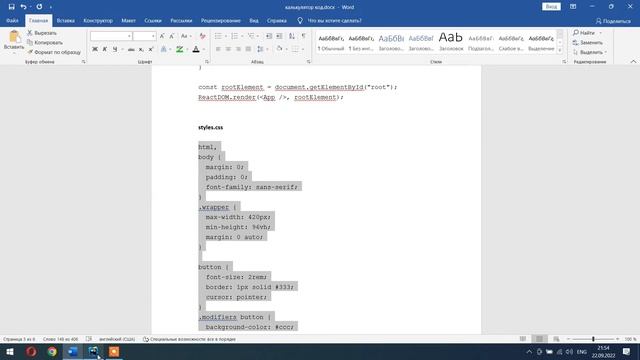Image resolution: width=640 pixels, height=360 pixels.
Task: Expand the styles gallery with More arrow
Action: (560, 51)
